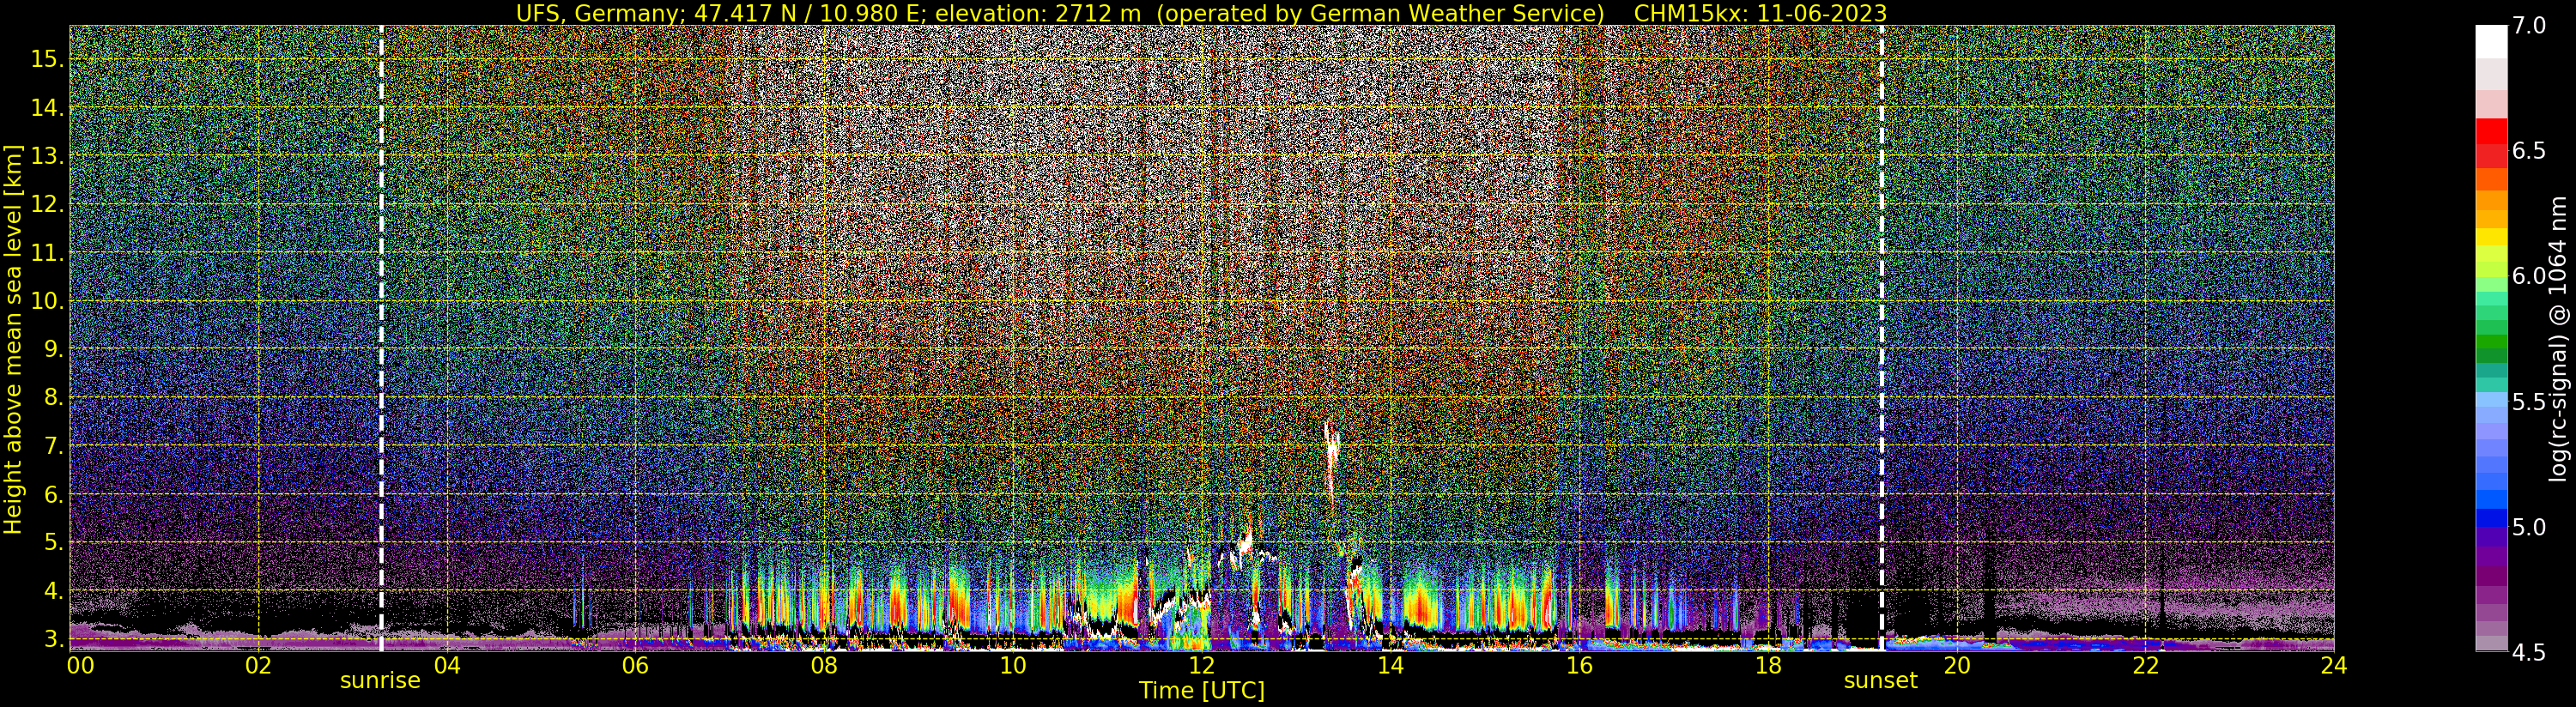The image size is (2576, 707).
Task: Click the 'Height above mean sea level [km]' label
Action: coord(13,340)
